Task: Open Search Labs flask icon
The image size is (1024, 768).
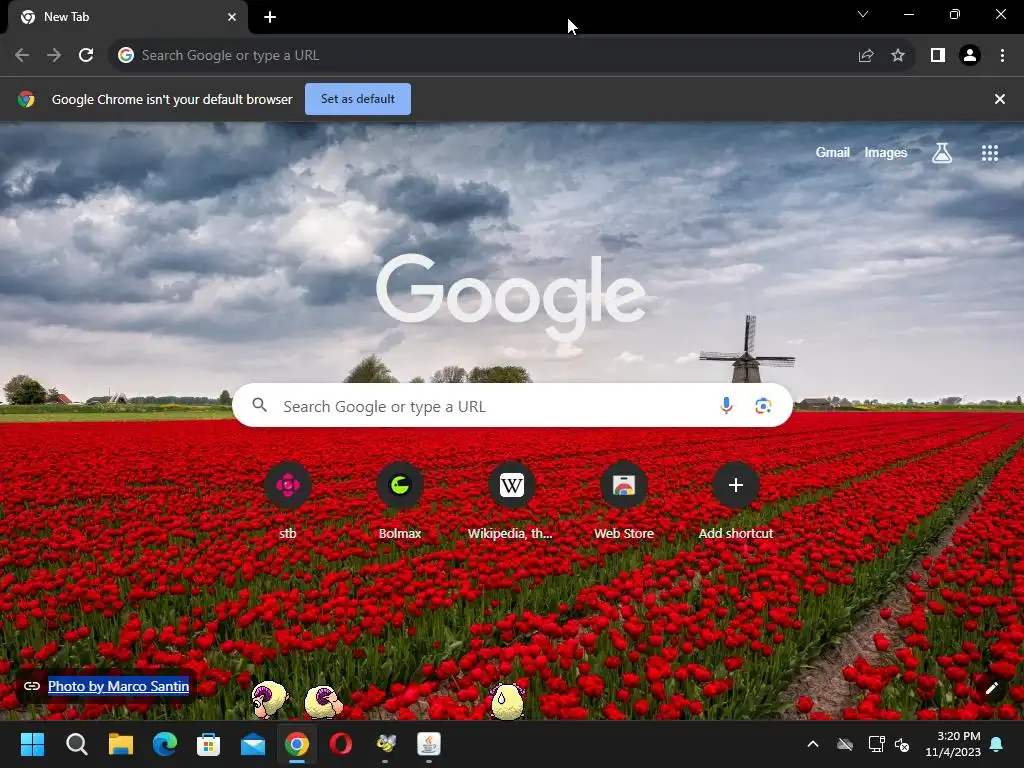Action: click(941, 153)
